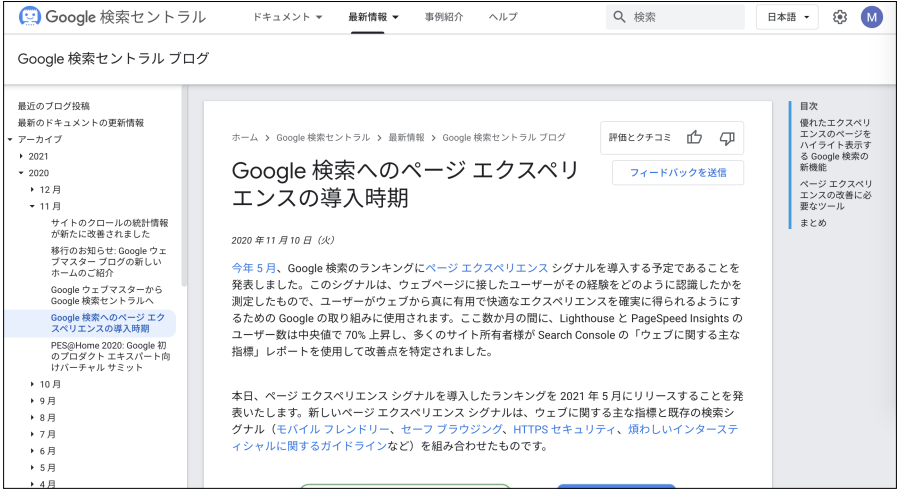Open the 最新情報 dropdown menu
This screenshot has height=492, width=901.
(373, 17)
